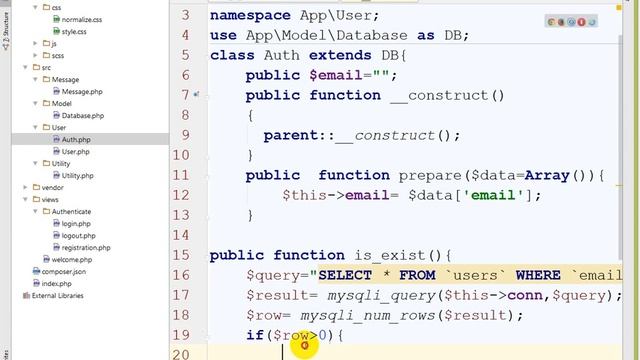Click 'mysqli_query' on line 17
The width and height of the screenshot is (640, 360).
(381, 295)
